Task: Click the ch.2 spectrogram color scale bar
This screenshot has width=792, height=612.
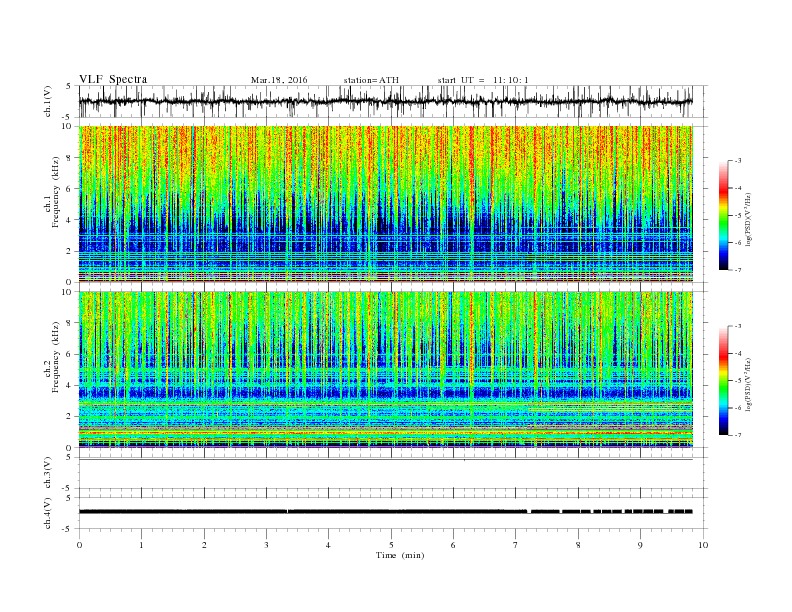Action: tap(724, 380)
